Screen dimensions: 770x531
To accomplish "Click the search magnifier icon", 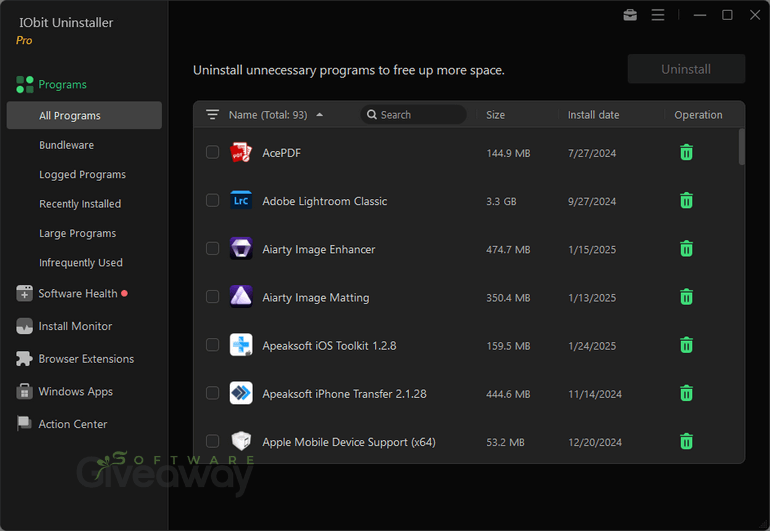I will (x=372, y=114).
